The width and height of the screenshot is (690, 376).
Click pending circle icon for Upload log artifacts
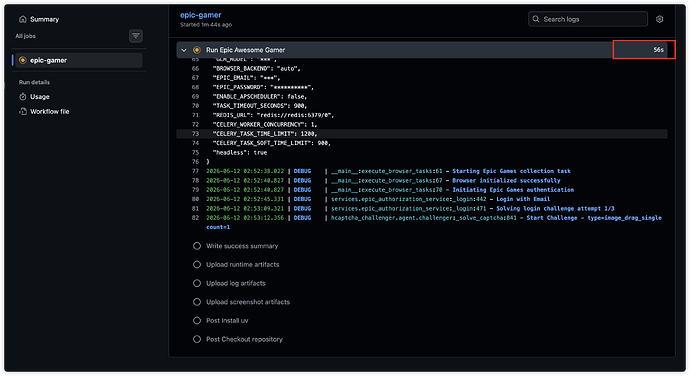click(197, 284)
